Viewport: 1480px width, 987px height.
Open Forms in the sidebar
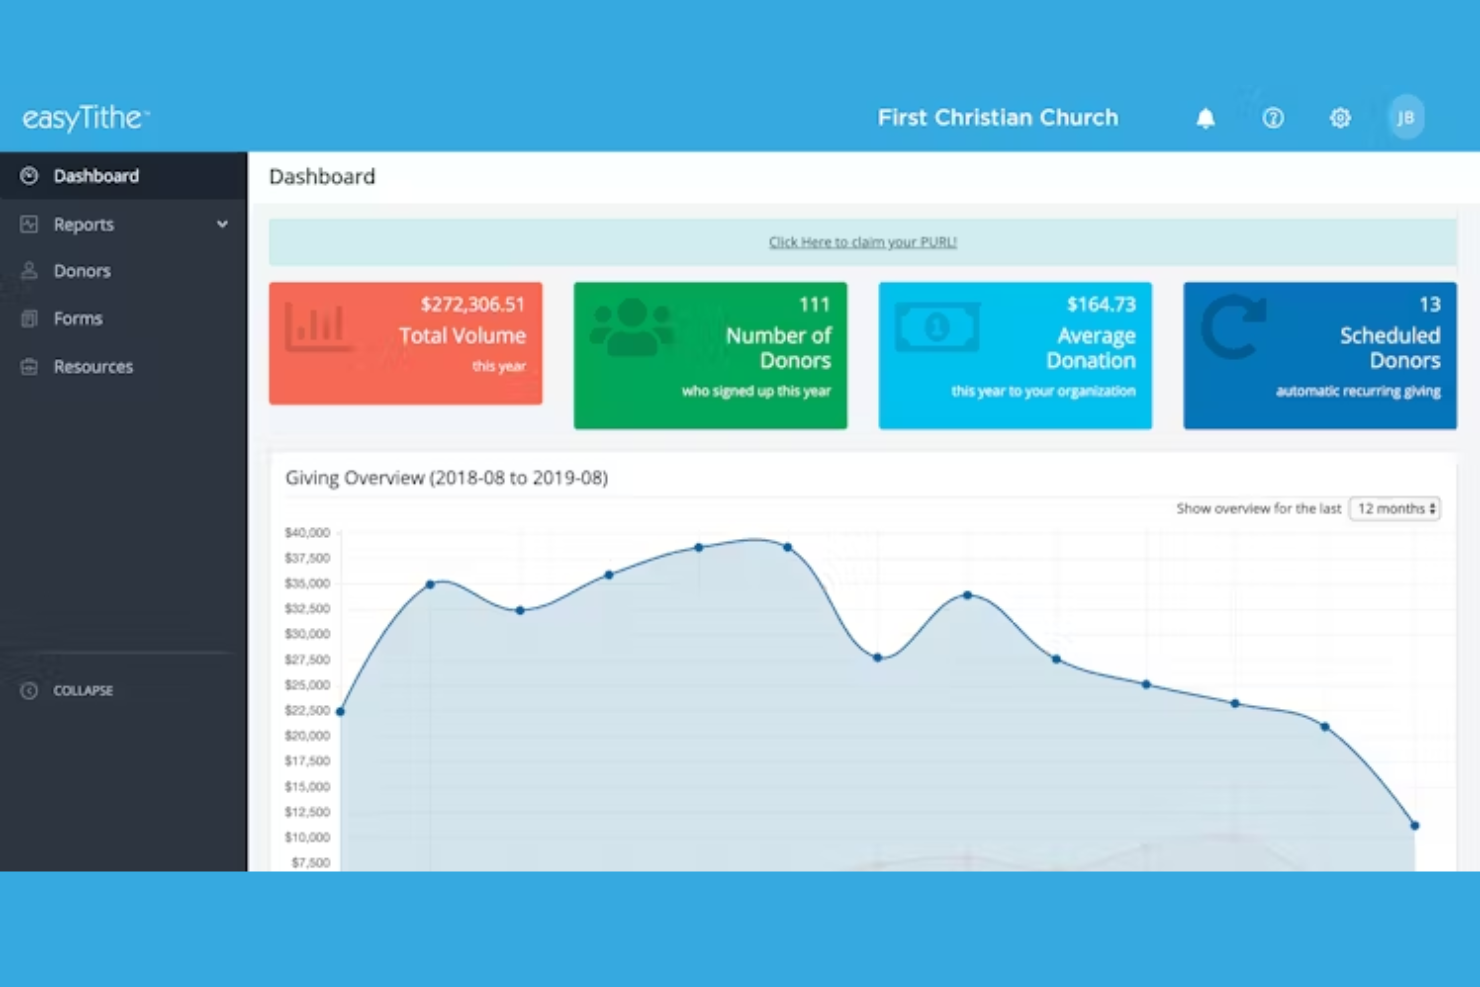[x=124, y=318]
